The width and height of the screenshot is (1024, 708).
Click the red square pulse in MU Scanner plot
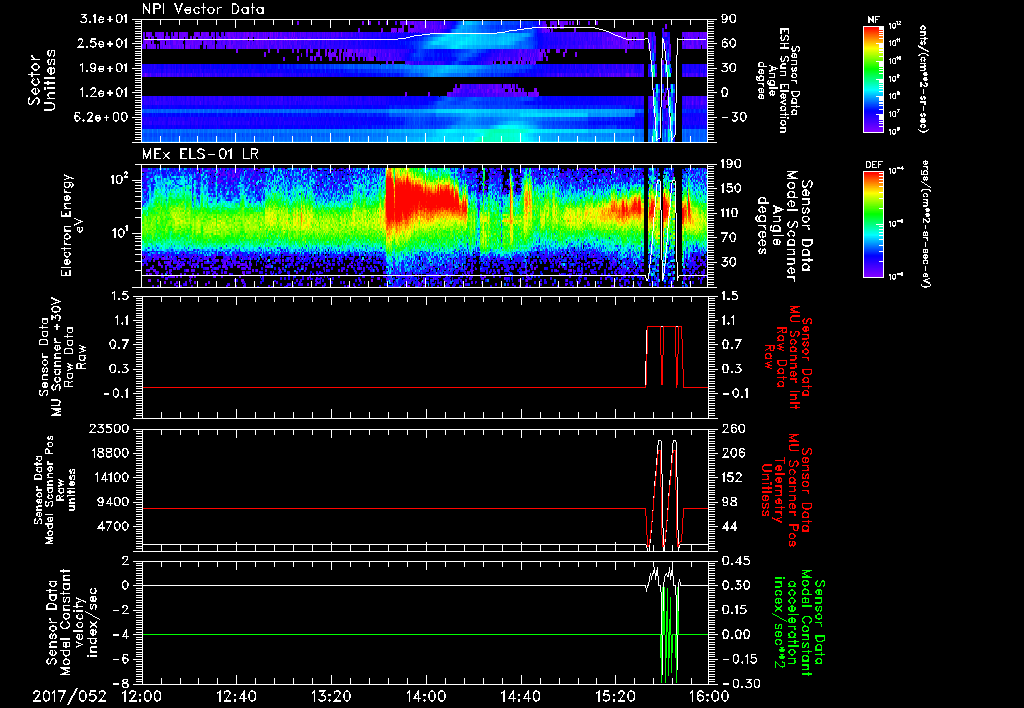coord(664,357)
